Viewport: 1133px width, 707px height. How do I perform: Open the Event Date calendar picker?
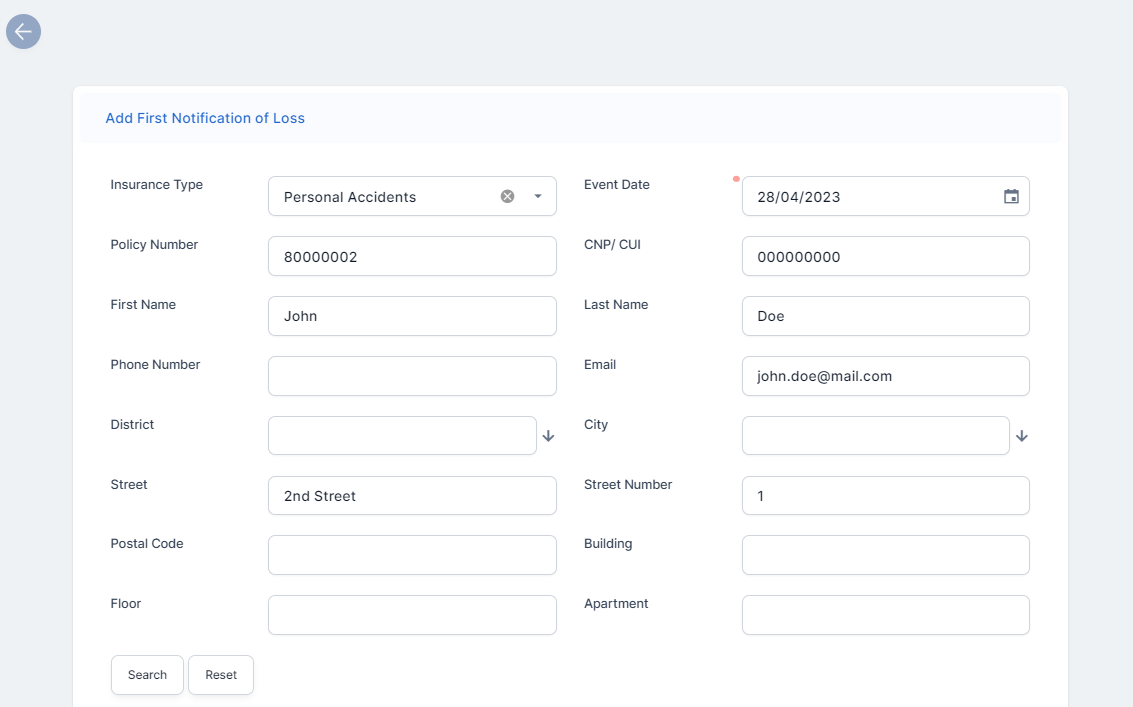click(1011, 196)
